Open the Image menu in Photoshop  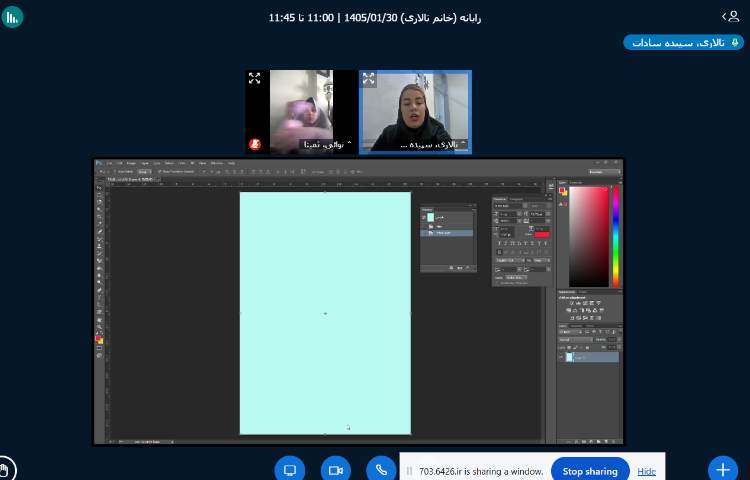(132, 163)
